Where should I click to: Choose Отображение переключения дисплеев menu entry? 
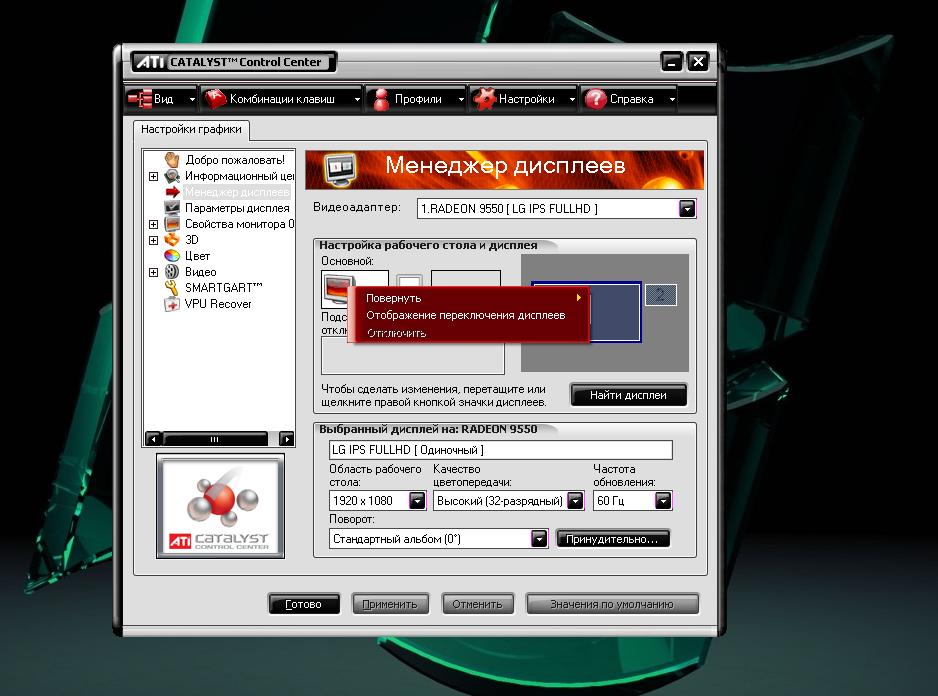click(468, 315)
